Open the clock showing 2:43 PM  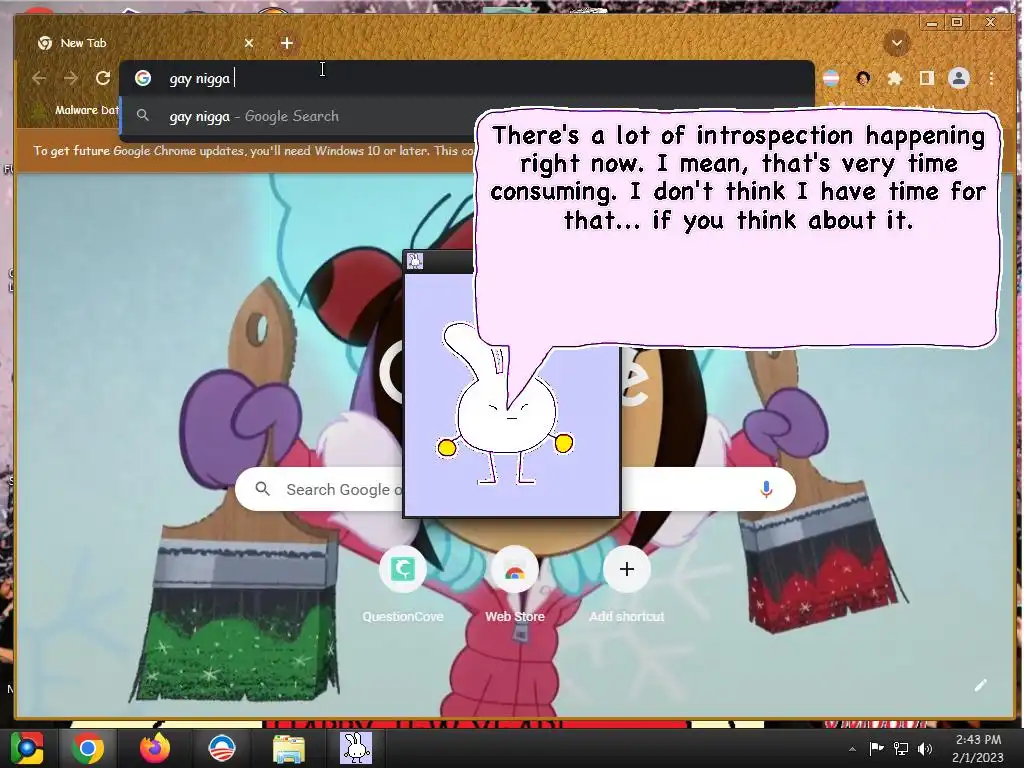tap(978, 748)
